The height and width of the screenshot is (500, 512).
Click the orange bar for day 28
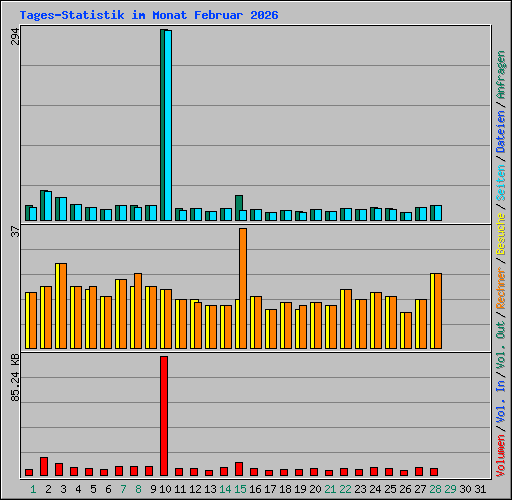click(438, 311)
